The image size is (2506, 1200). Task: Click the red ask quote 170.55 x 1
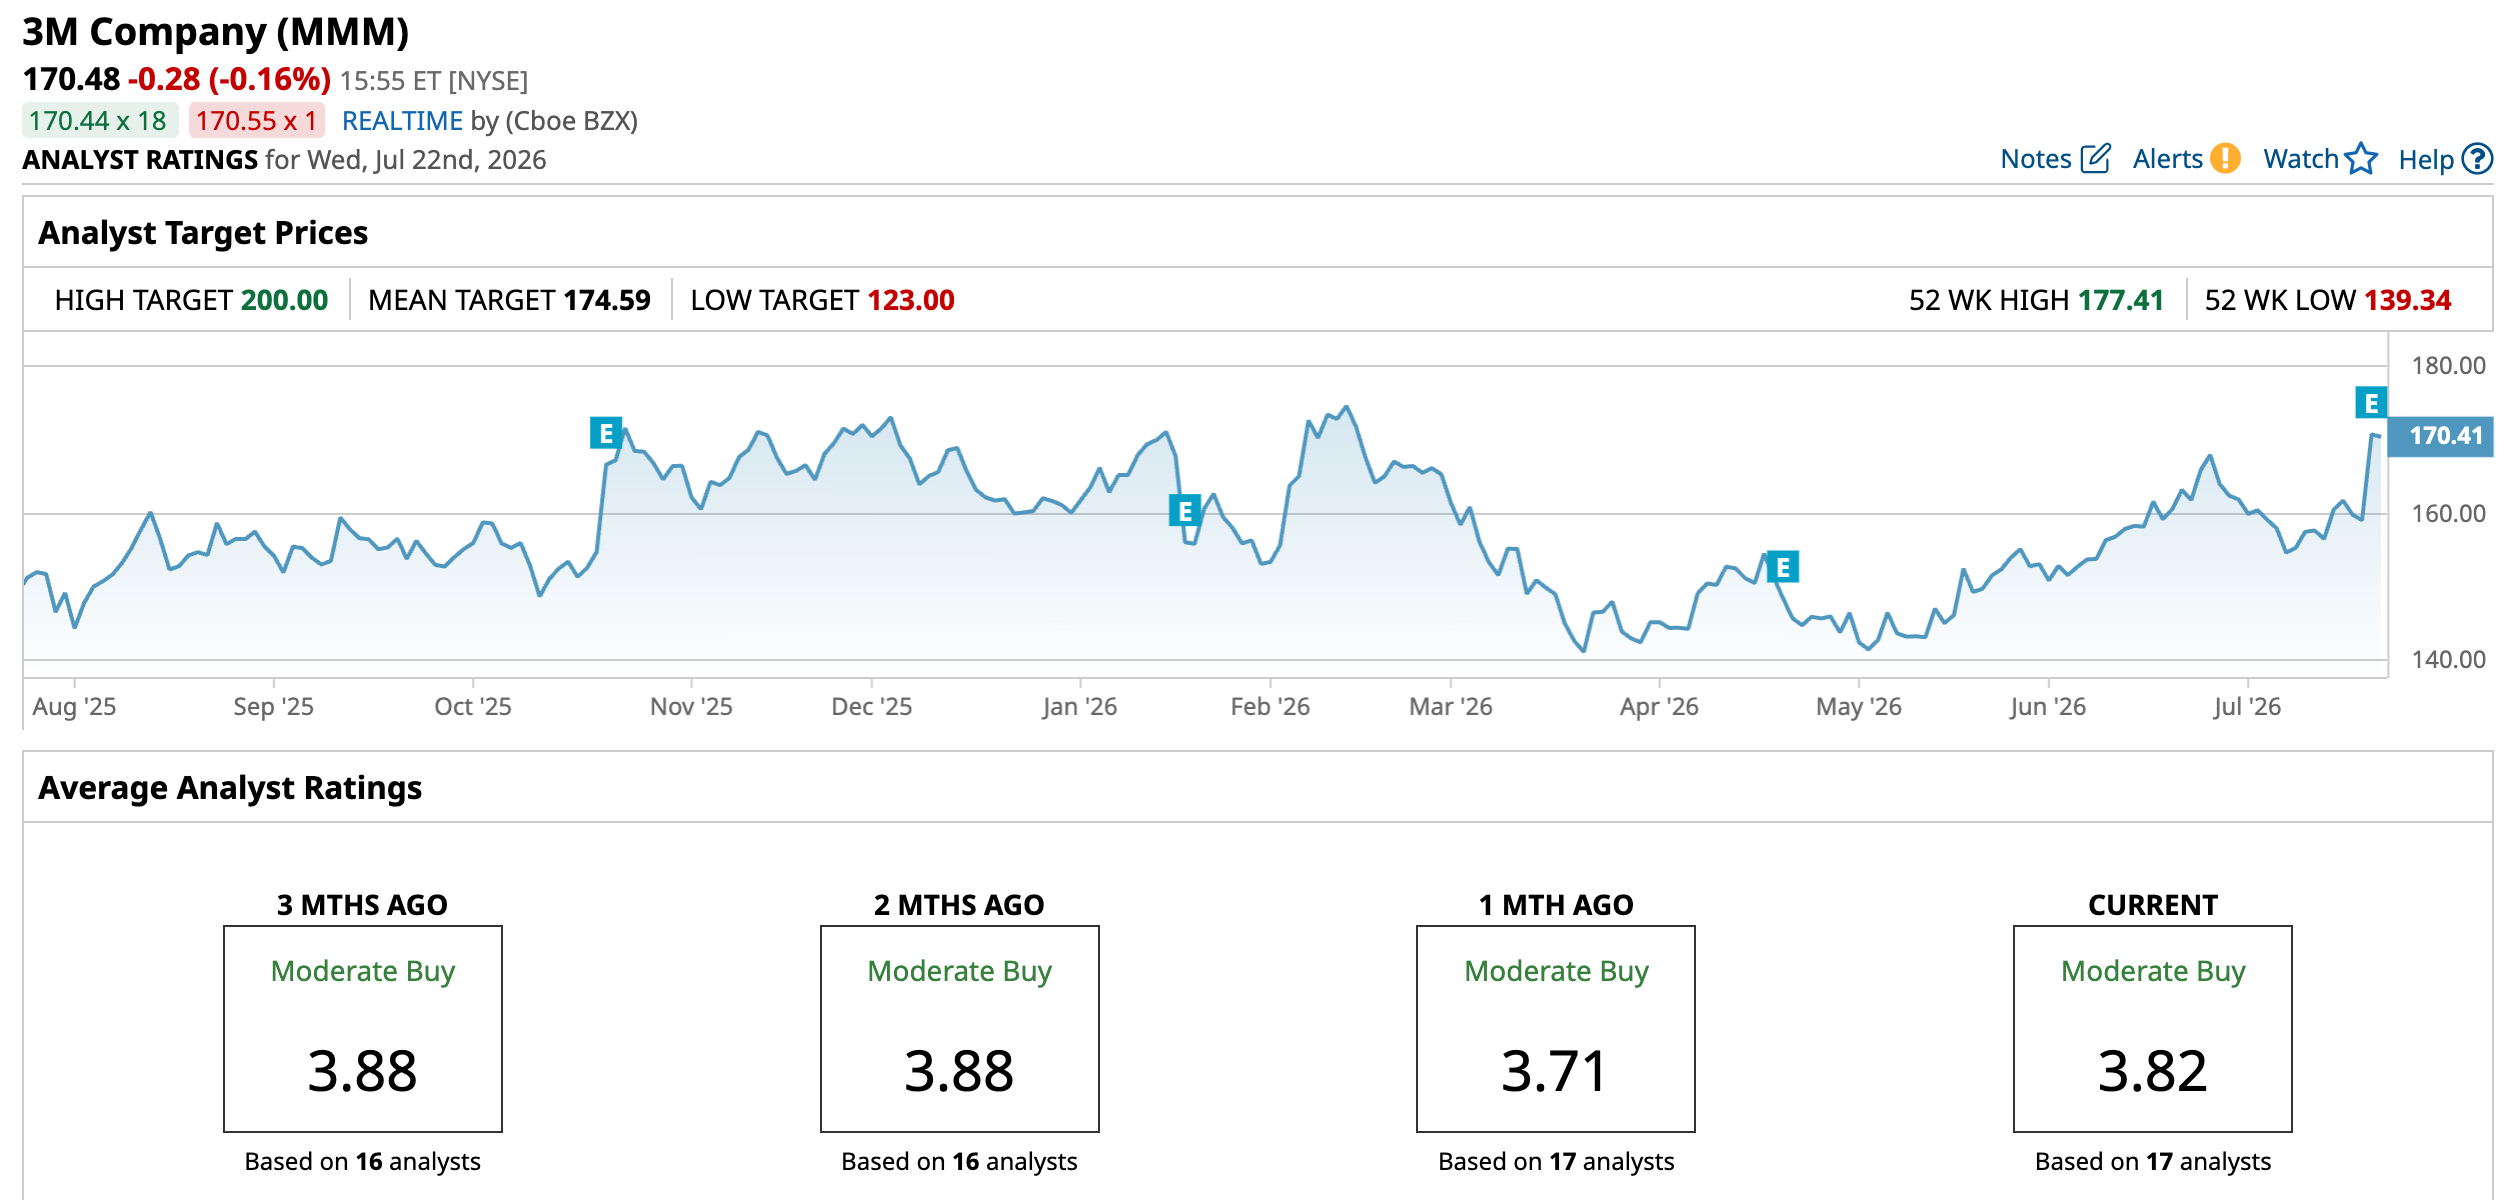pyautogui.click(x=256, y=121)
